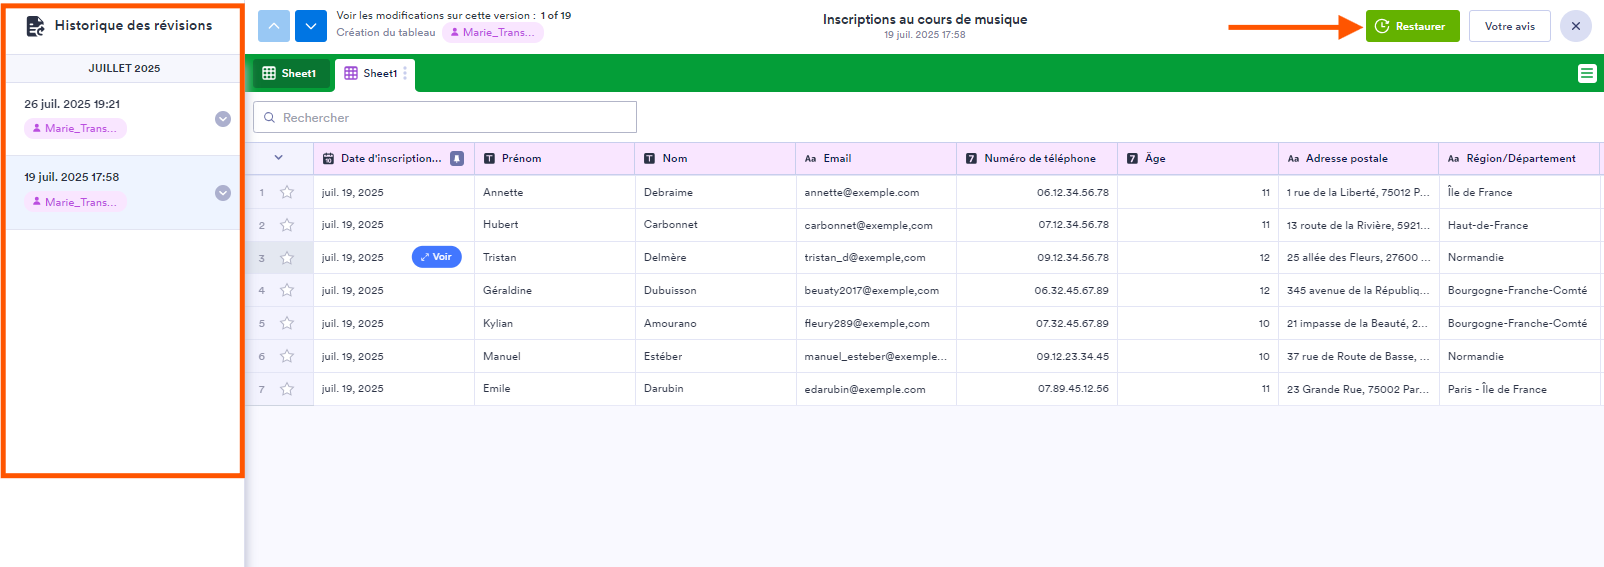1604x567 pixels.
Task: Click the tristan_d@exemple,com email cell
Action: point(876,257)
